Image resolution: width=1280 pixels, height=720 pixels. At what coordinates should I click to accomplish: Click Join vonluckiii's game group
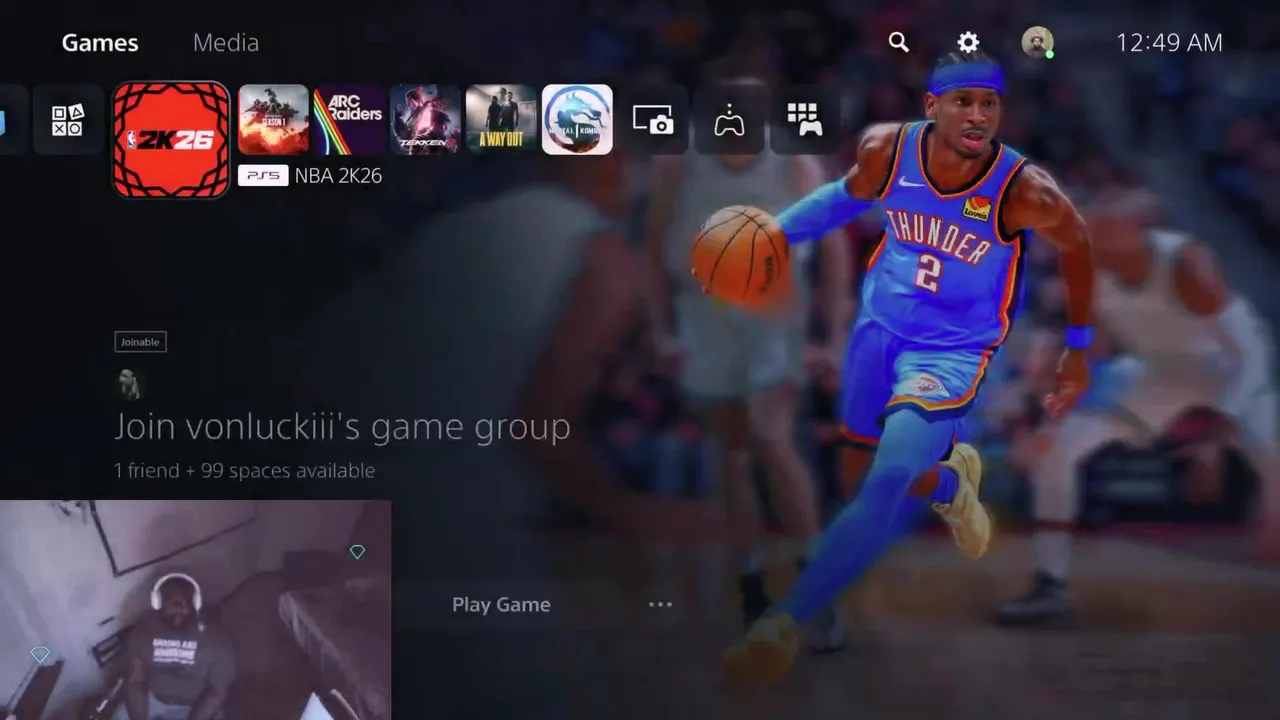click(x=342, y=427)
